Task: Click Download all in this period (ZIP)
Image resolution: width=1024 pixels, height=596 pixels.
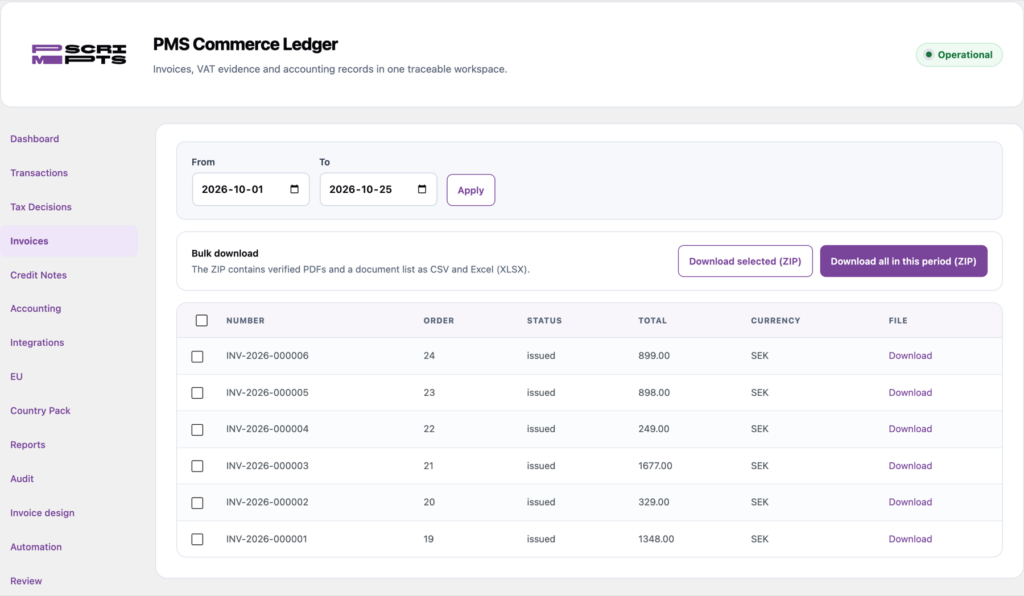Action: 904,261
